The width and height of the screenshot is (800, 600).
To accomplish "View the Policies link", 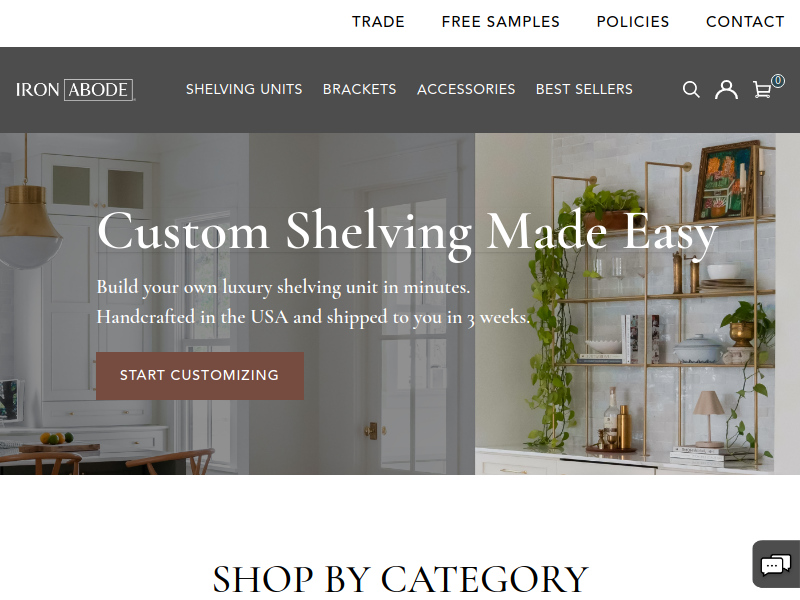I will point(633,22).
